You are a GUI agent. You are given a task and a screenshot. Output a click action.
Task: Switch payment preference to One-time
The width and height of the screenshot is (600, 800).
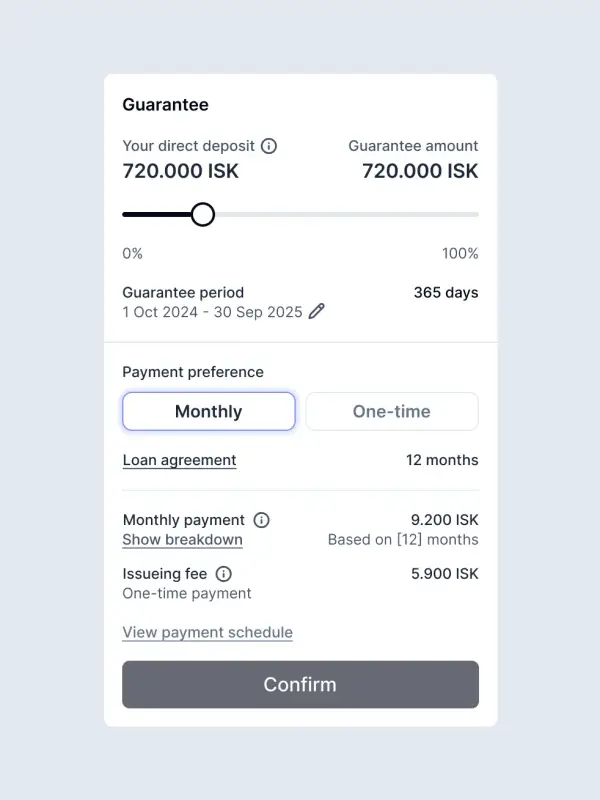[391, 411]
